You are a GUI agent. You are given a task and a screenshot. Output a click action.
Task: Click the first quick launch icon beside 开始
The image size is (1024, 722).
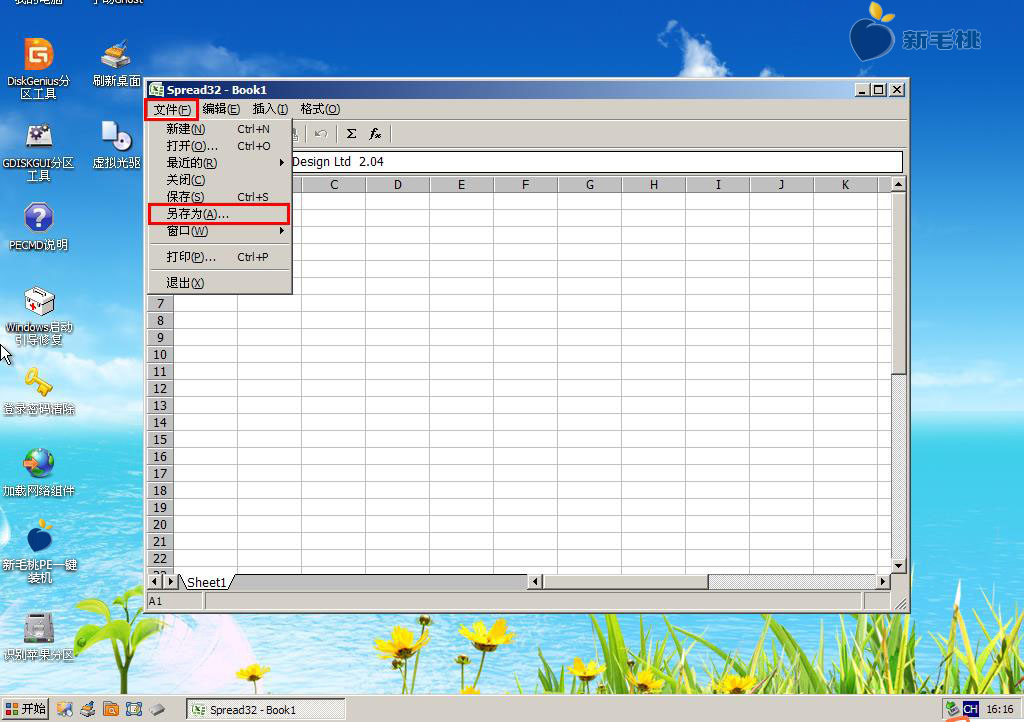(64, 709)
